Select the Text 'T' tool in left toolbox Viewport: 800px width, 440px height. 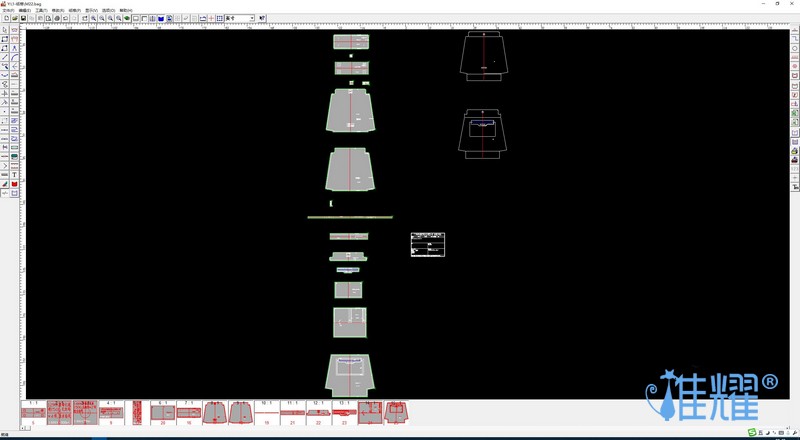15,175
